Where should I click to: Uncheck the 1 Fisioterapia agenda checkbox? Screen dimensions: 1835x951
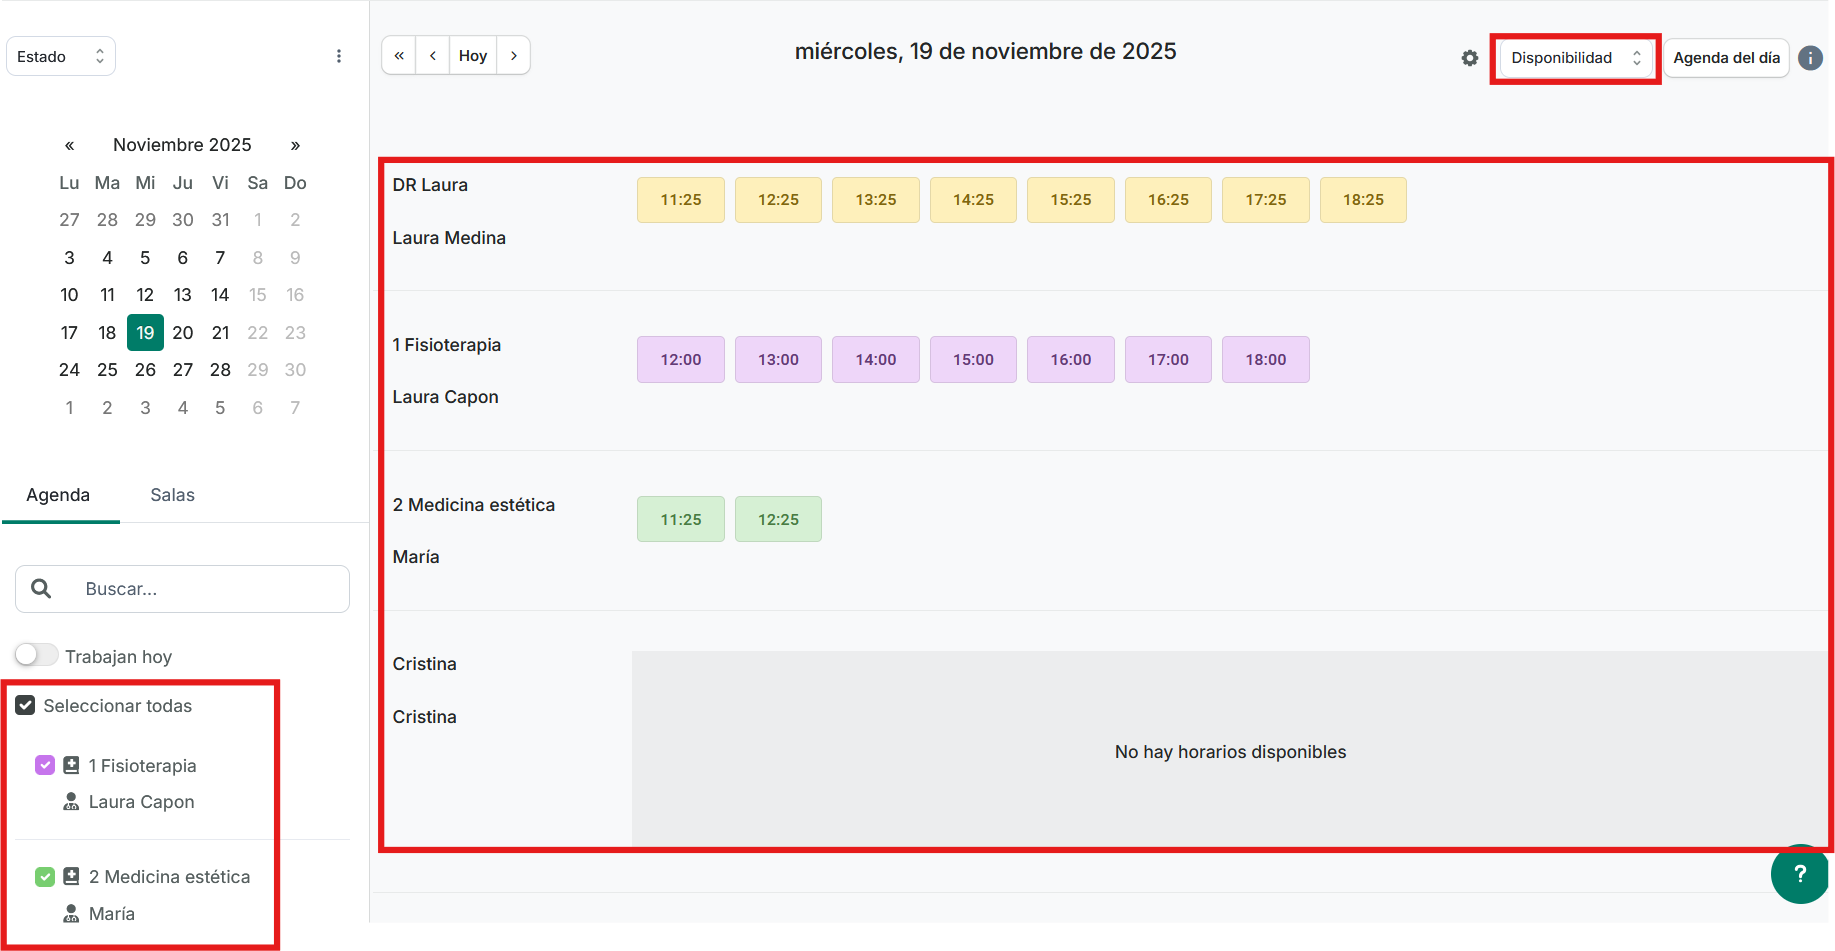point(45,766)
